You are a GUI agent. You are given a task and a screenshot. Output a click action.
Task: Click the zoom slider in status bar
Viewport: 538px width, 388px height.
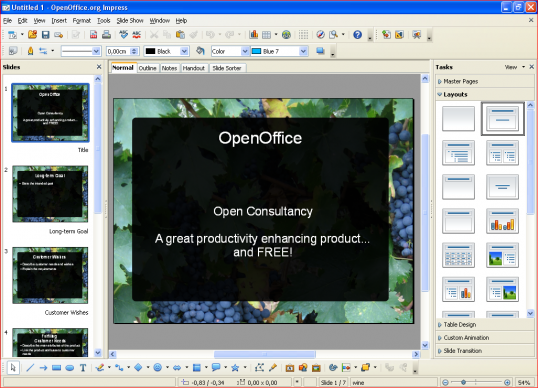click(476, 382)
